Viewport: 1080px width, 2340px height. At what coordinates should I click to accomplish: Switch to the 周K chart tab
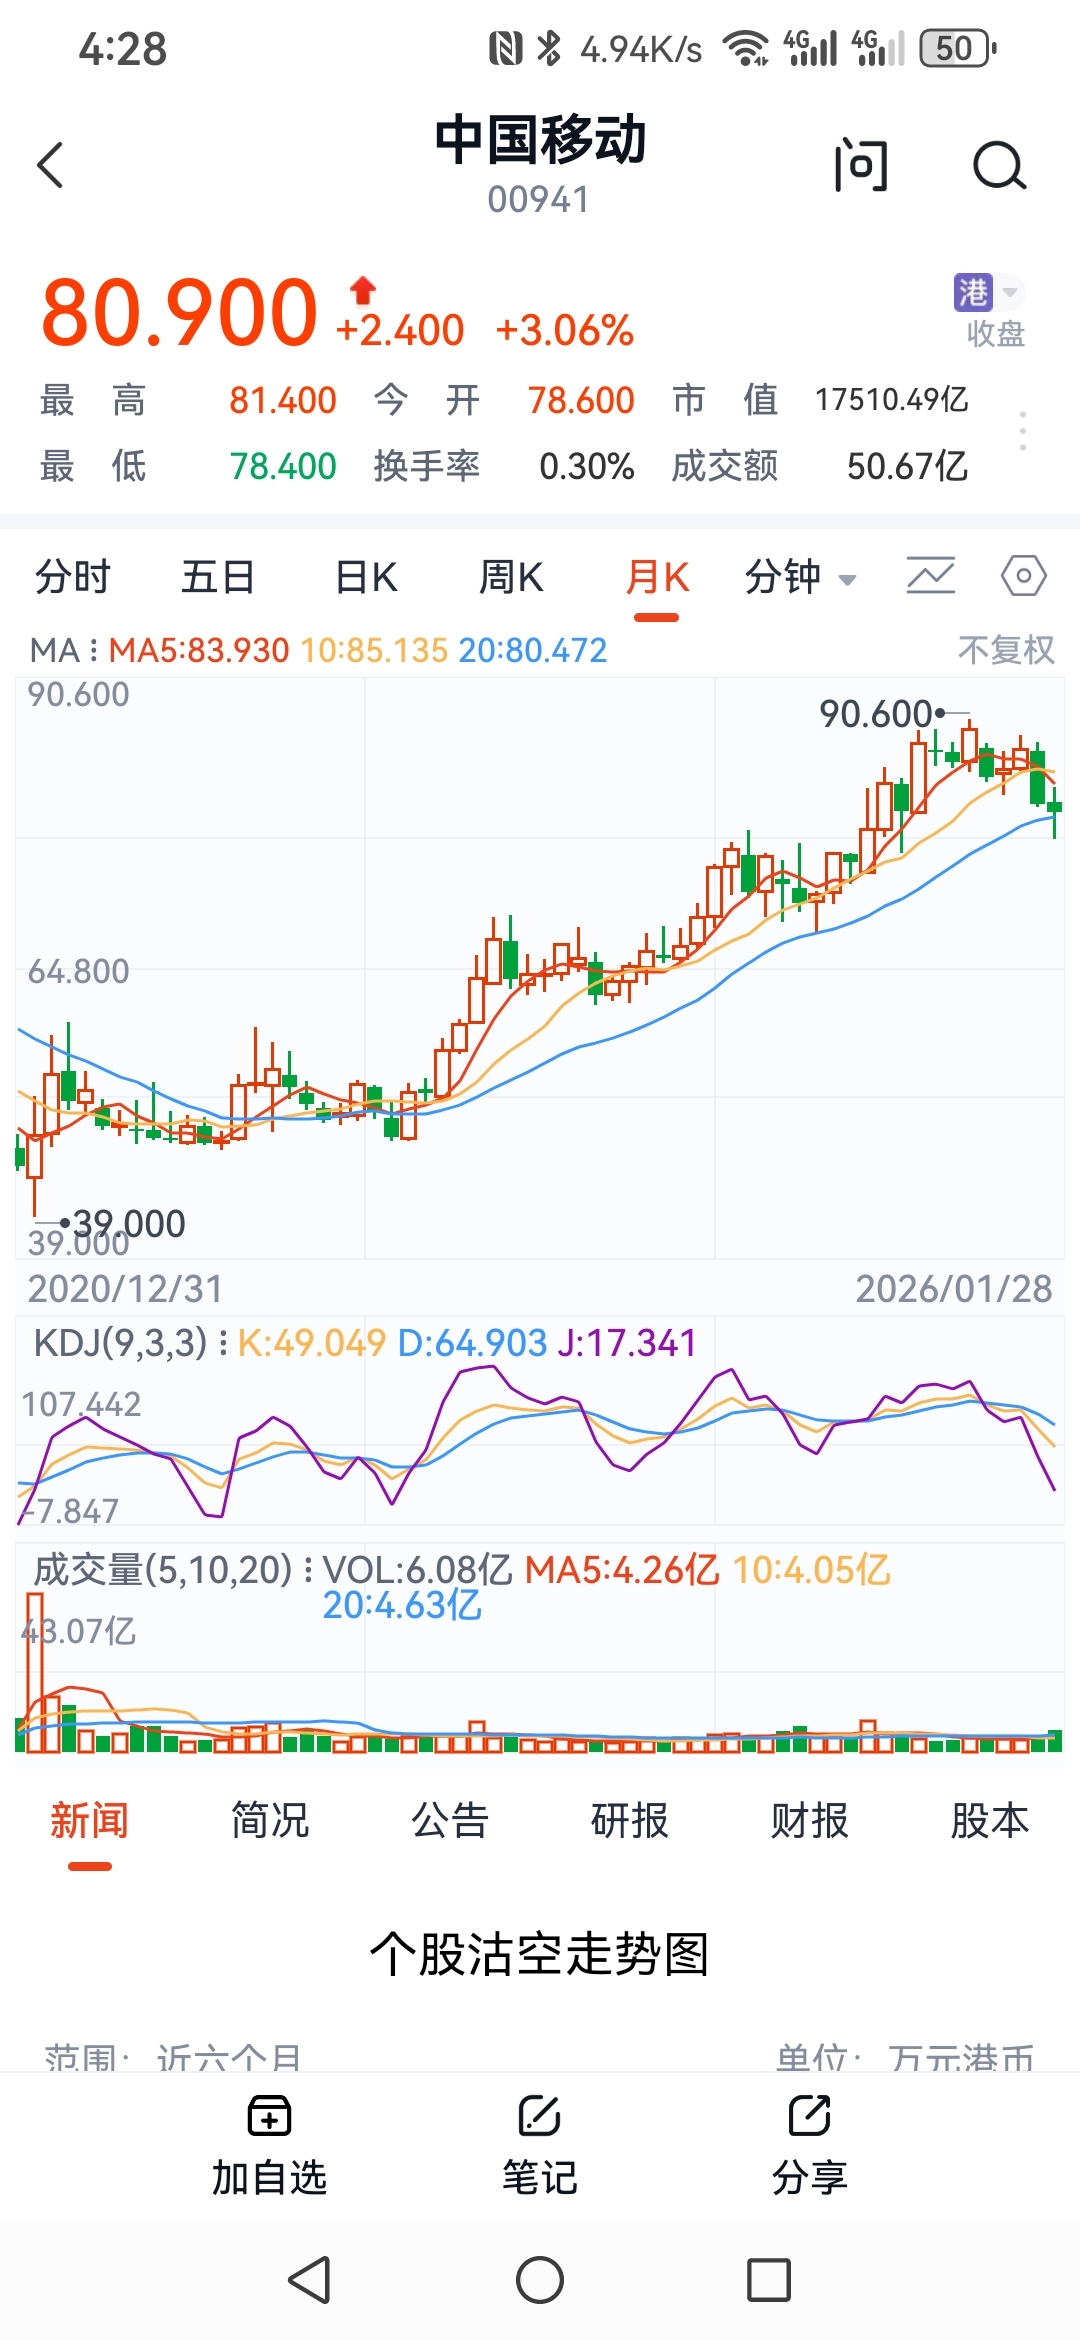[x=511, y=577]
